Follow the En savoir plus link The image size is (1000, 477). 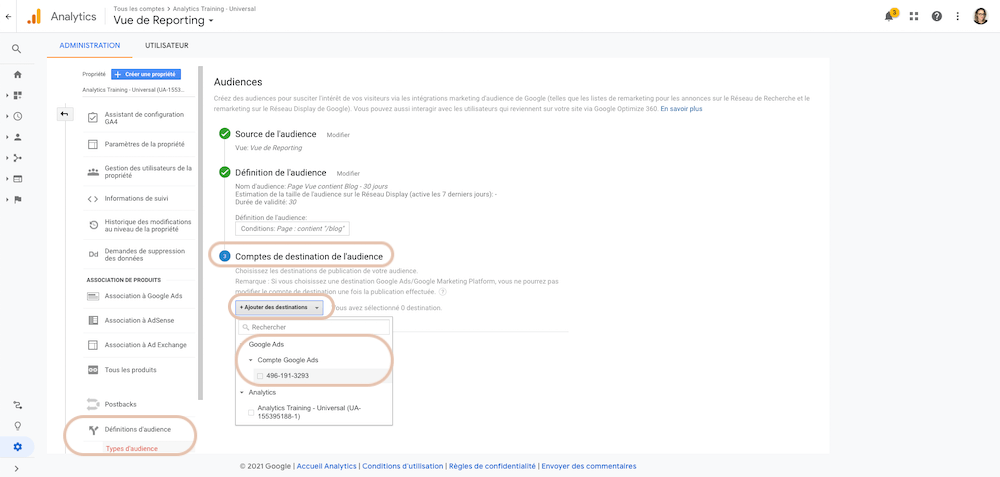(x=681, y=109)
